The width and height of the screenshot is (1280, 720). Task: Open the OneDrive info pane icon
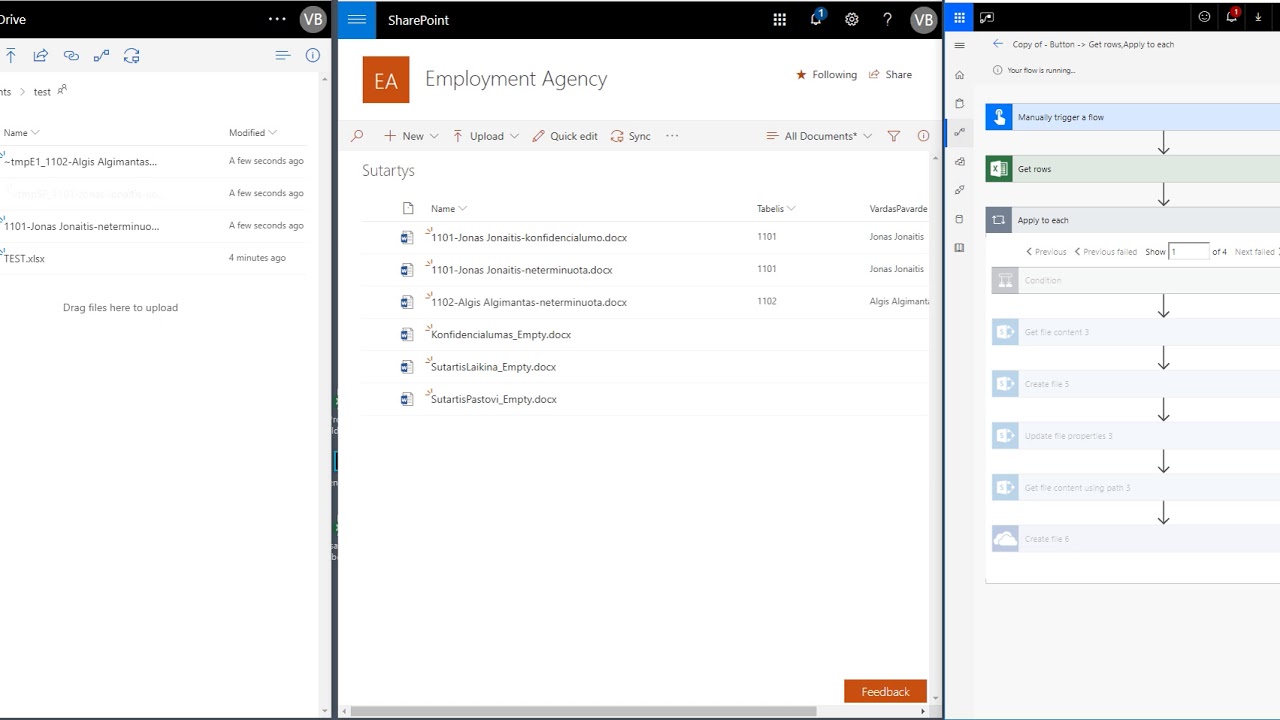coord(313,56)
